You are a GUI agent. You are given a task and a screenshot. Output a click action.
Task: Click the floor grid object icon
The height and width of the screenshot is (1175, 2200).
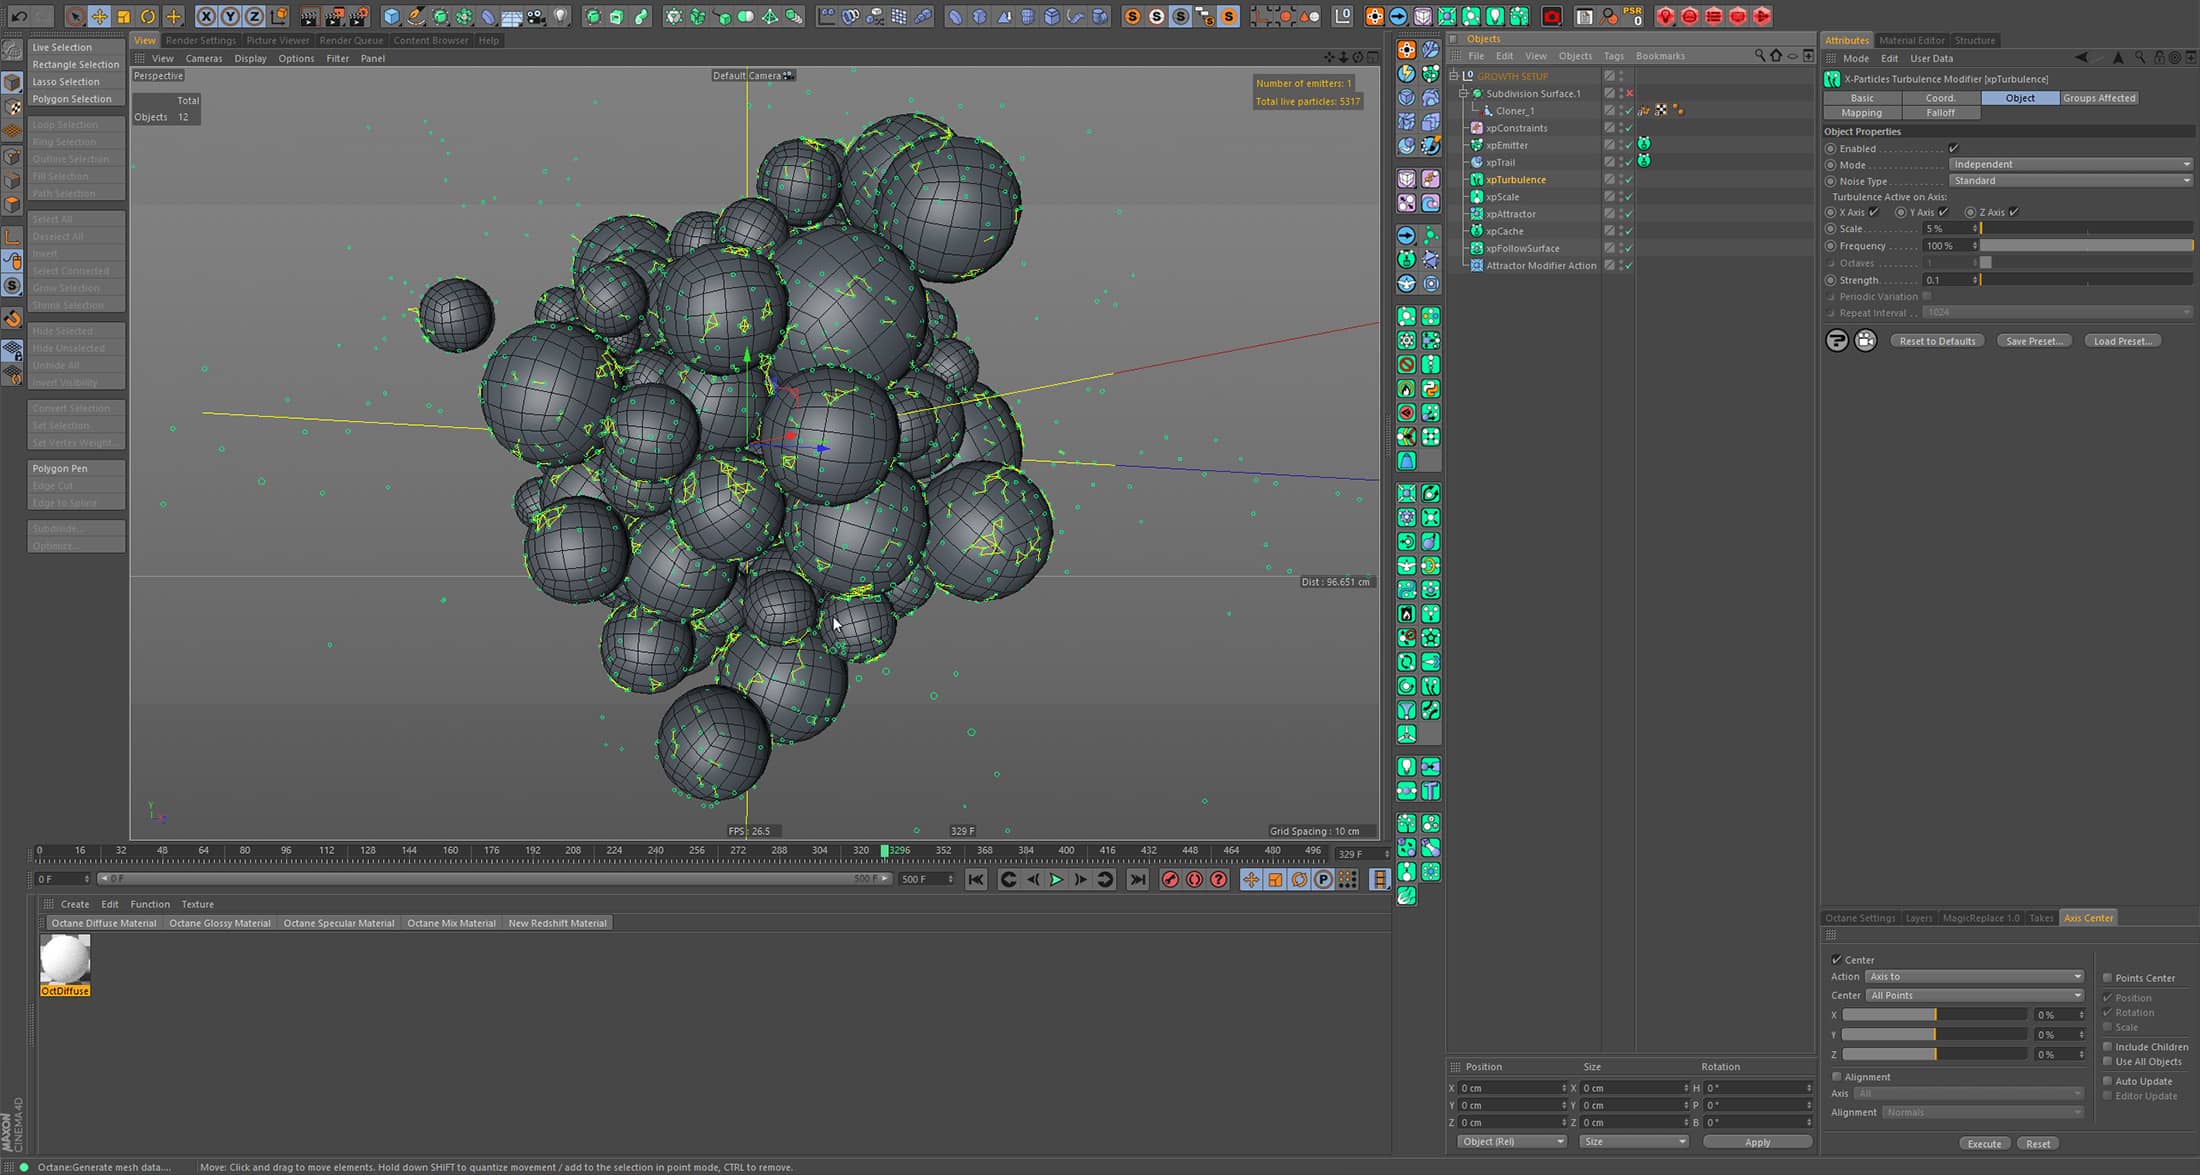click(x=512, y=16)
